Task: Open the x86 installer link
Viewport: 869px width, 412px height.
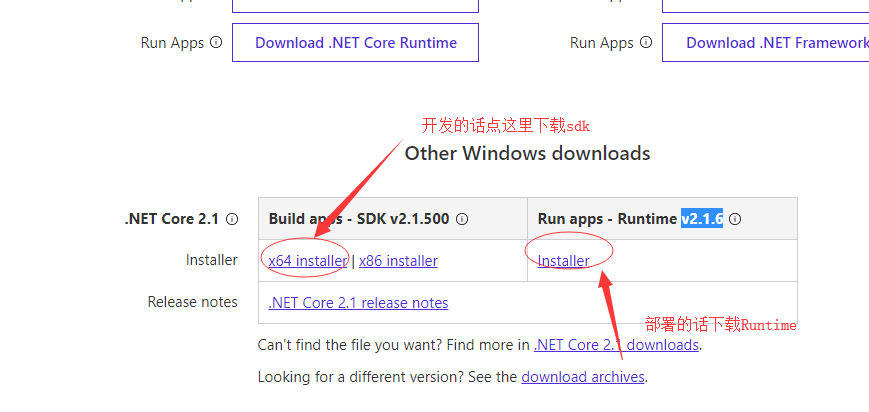Action: [x=398, y=260]
